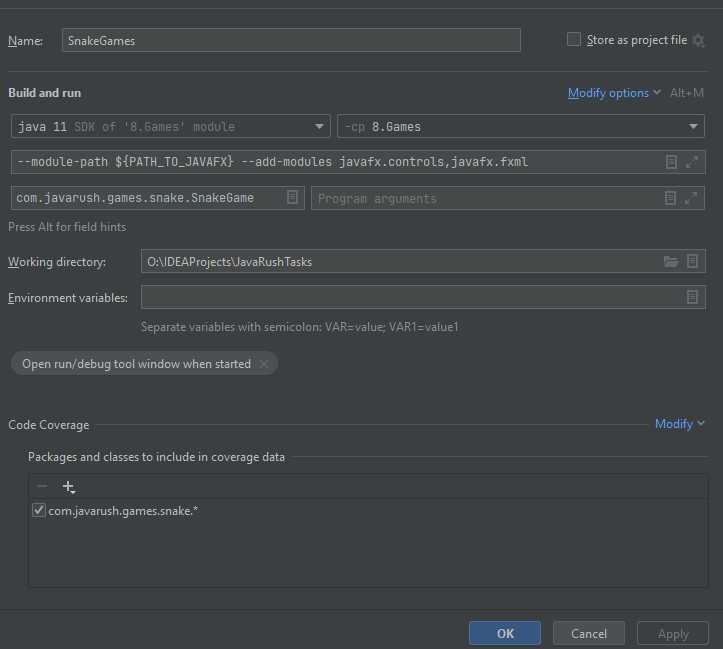The height and width of the screenshot is (649, 723).
Task: Click the Environment variables input field
Action: [410, 297]
